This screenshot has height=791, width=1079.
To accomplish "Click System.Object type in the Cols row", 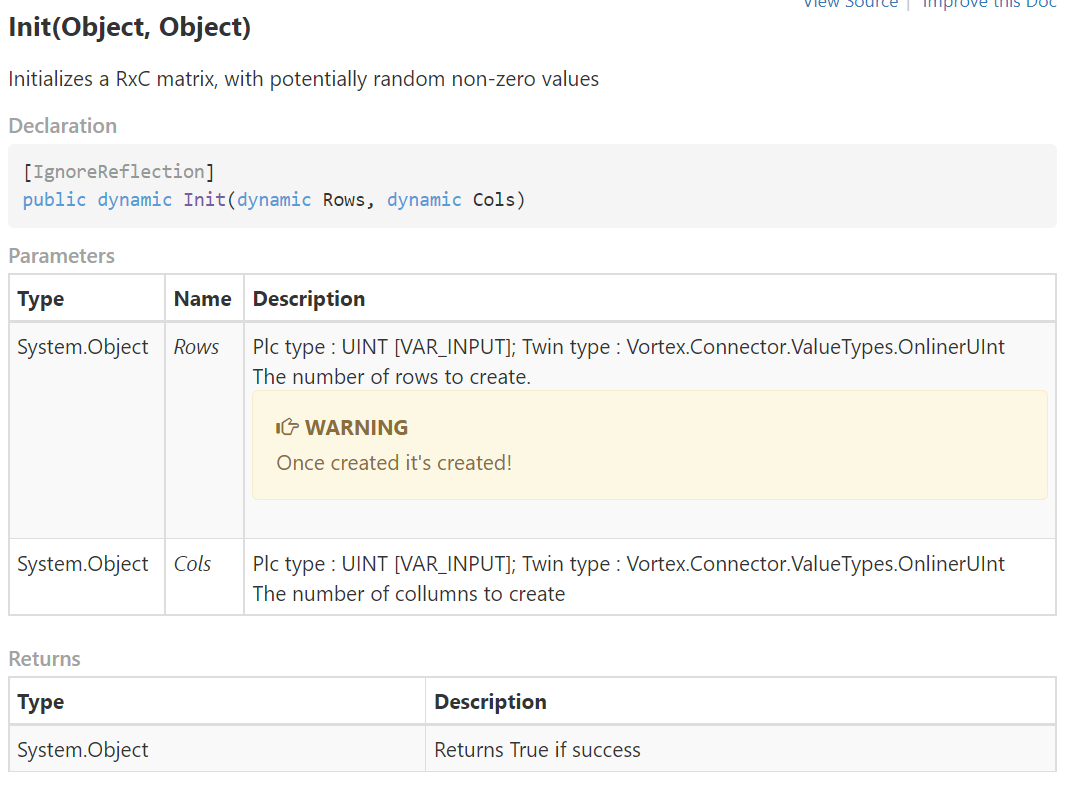I will [83, 564].
